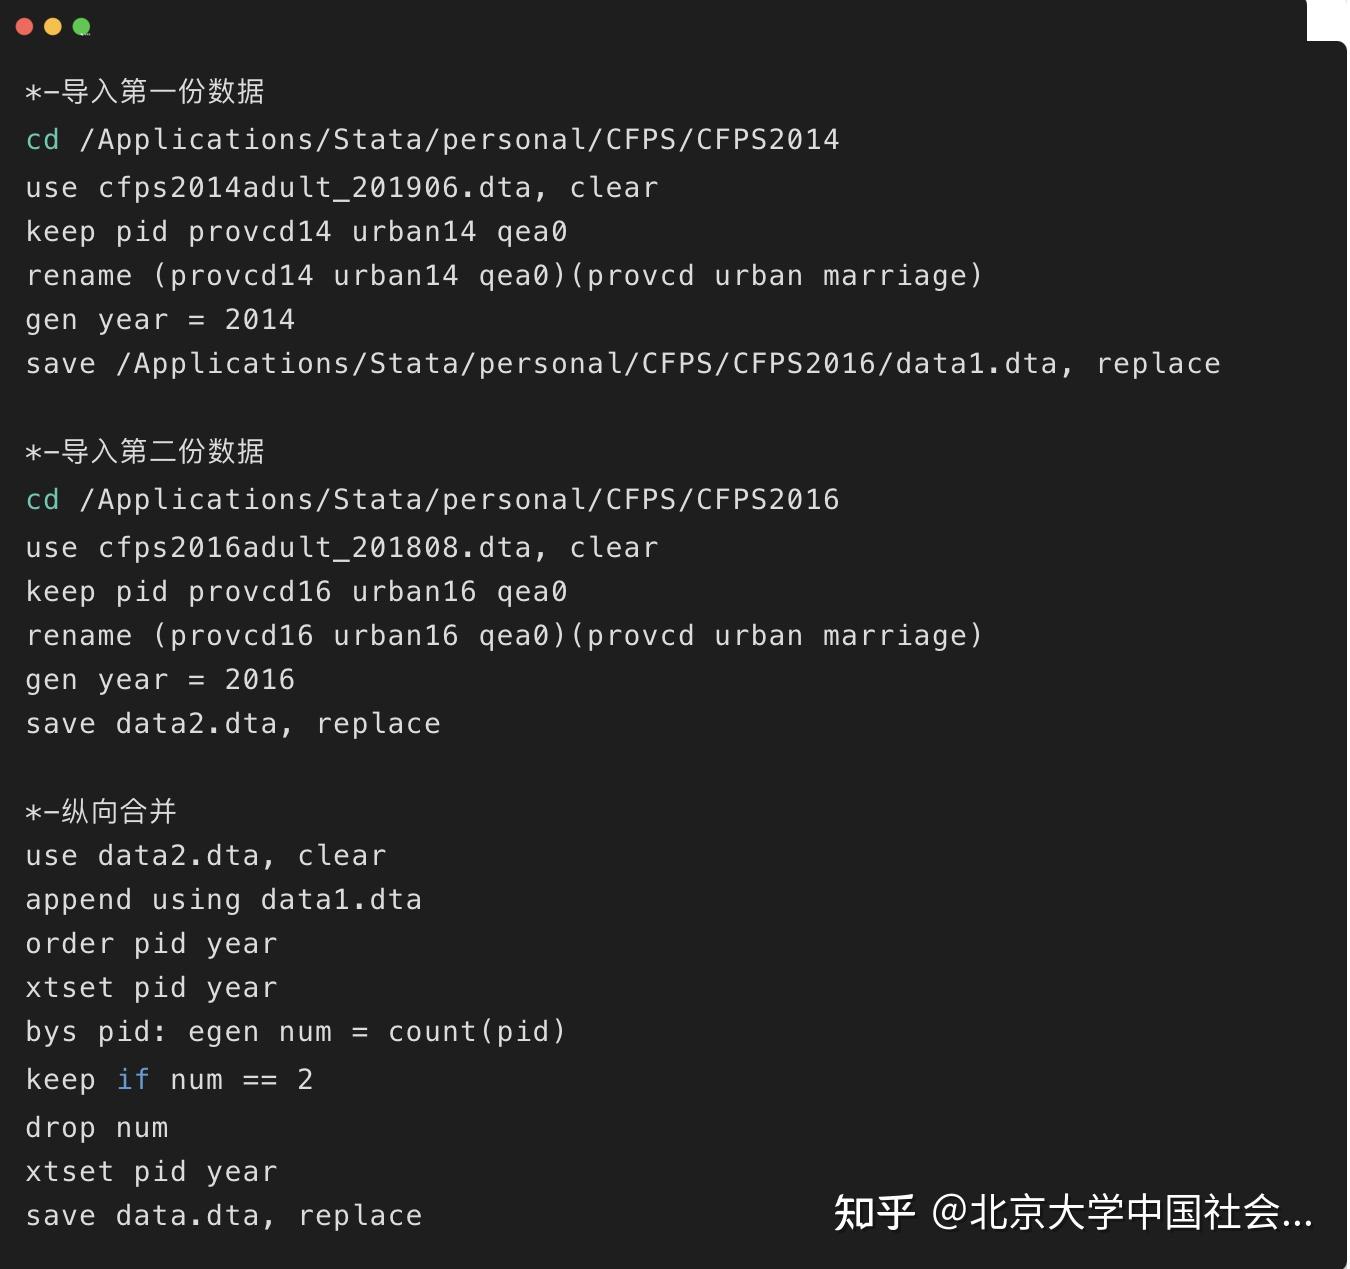This screenshot has width=1350, height=1269.
Task: Click the '导入第二份数据' comment line
Action: 145,452
